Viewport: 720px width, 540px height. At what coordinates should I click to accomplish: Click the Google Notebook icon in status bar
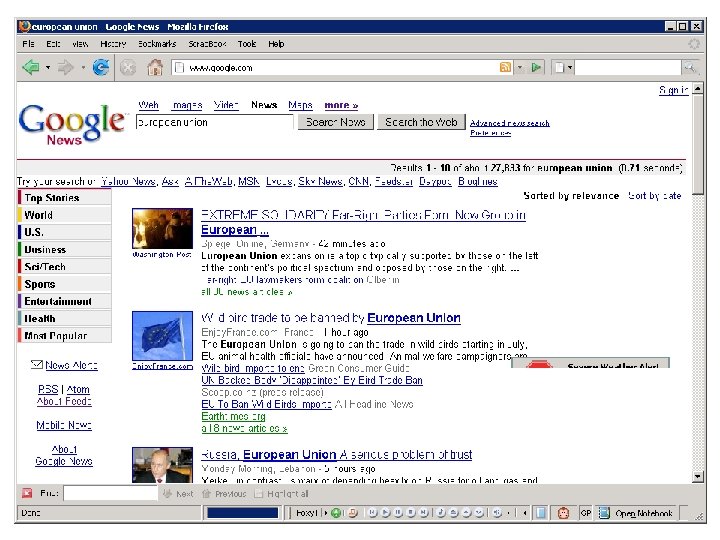click(x=604, y=513)
